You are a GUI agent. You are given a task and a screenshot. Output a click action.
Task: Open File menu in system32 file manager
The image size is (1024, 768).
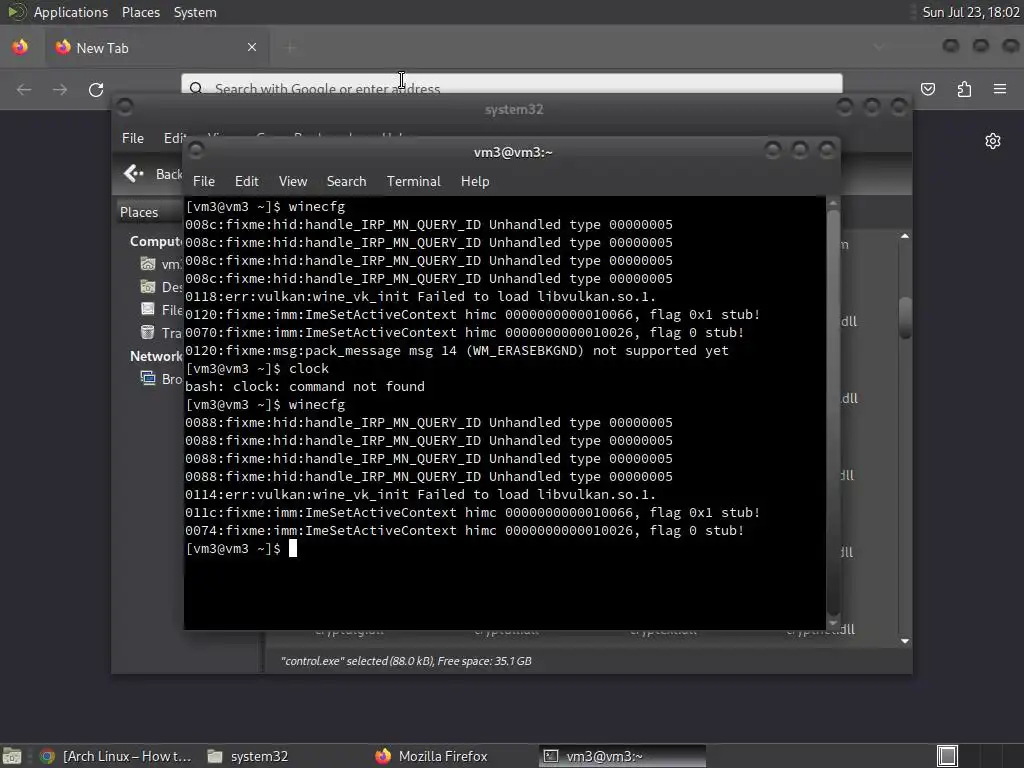(133, 138)
